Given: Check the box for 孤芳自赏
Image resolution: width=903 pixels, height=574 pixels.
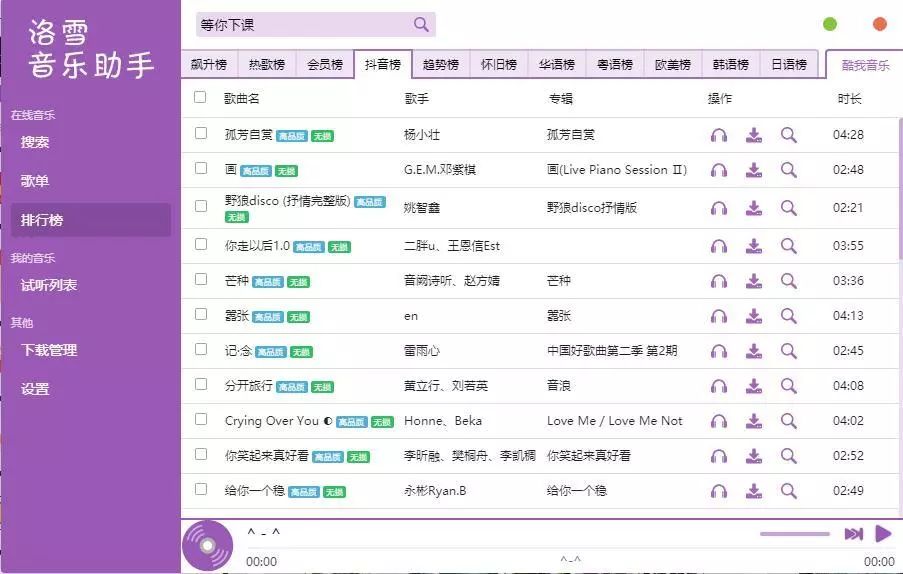Looking at the screenshot, I should pos(201,133).
